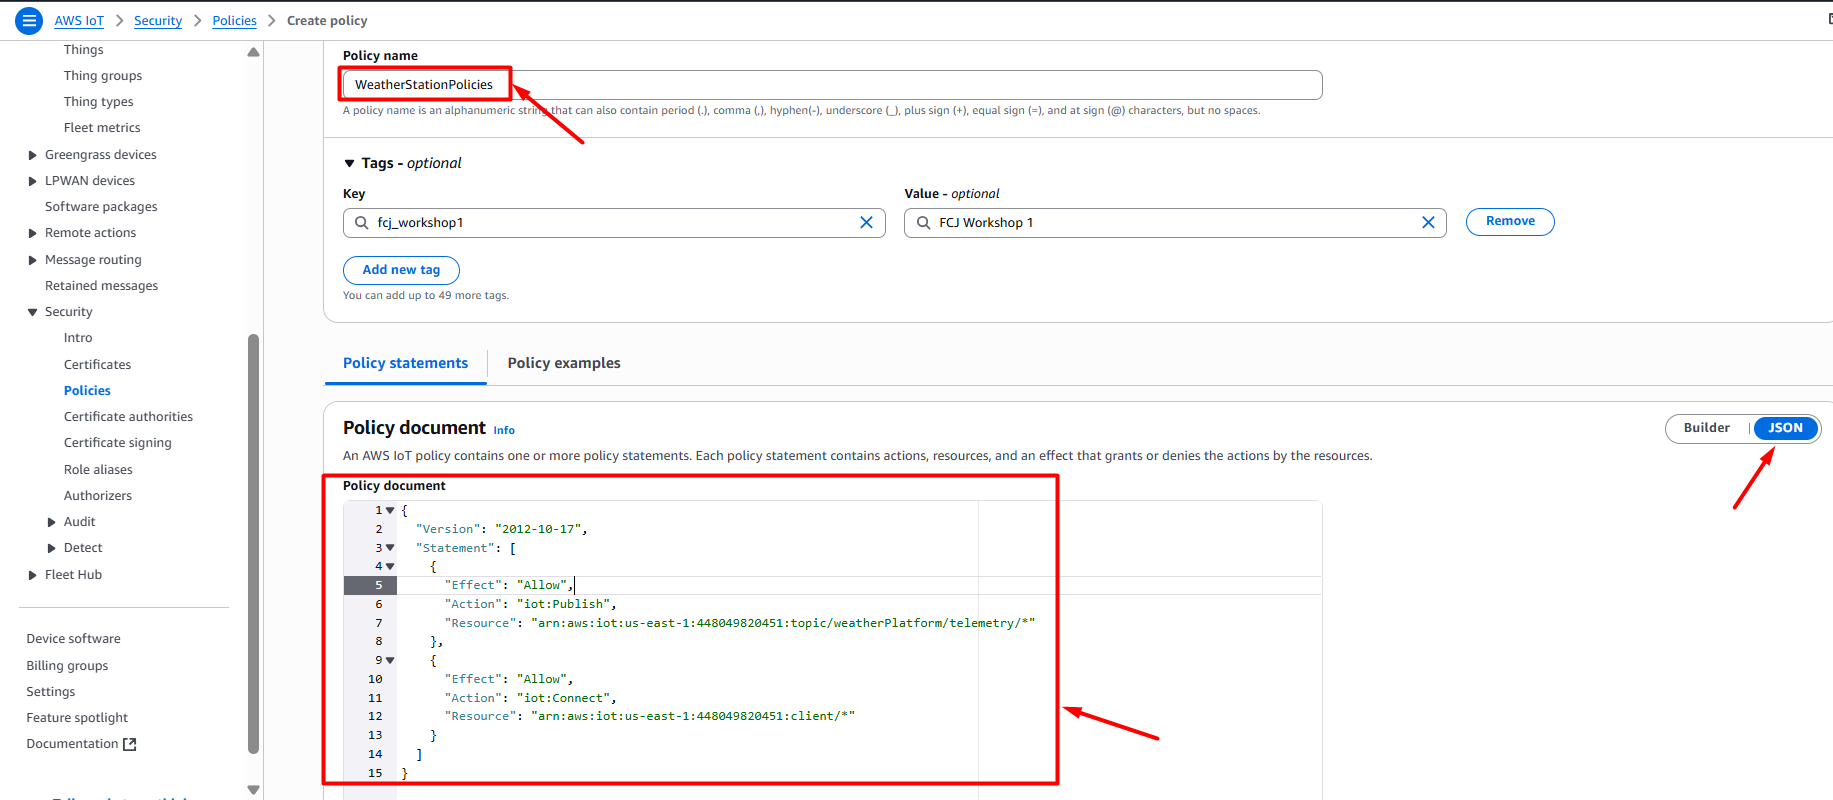Expand Greengrass devices in sidebar
The image size is (1833, 800).
click(33, 155)
